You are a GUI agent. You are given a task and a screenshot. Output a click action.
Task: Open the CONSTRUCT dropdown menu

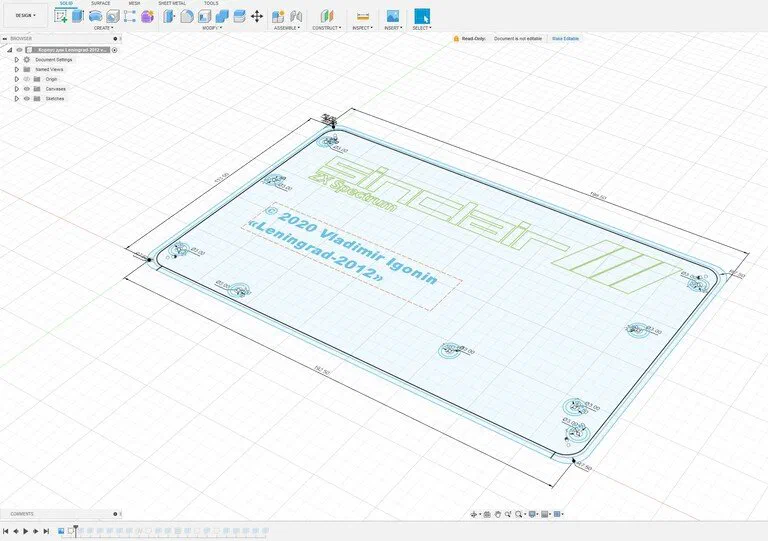(327, 28)
